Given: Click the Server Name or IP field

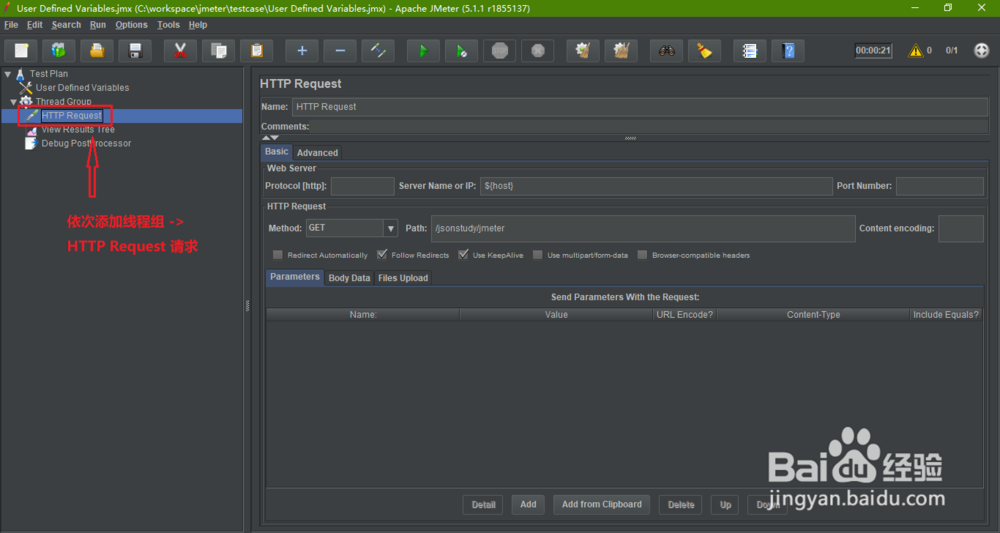Looking at the screenshot, I should (x=656, y=186).
